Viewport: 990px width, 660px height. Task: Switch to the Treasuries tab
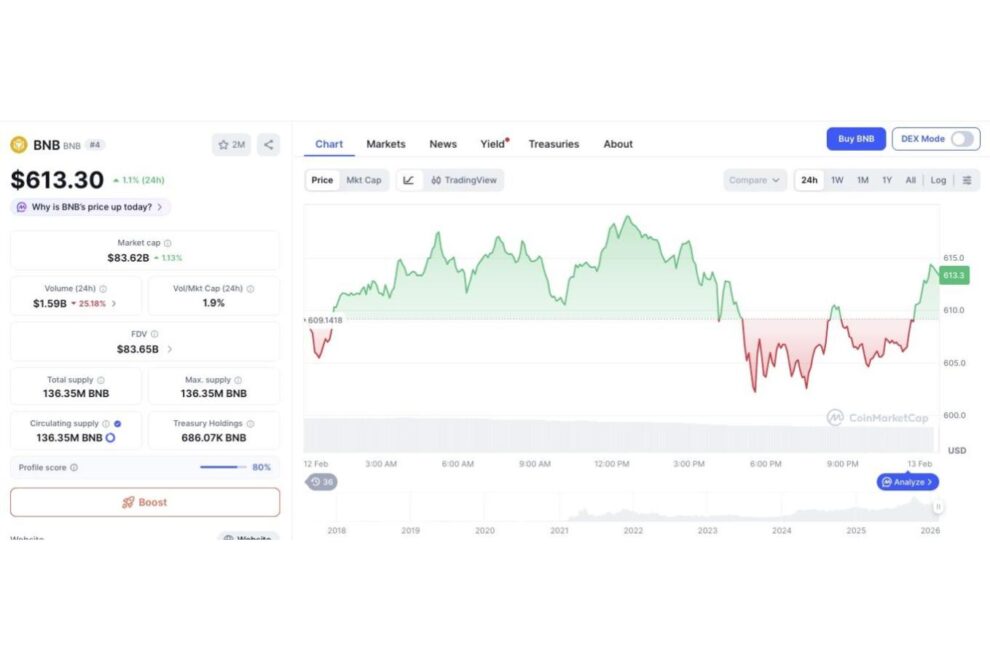click(553, 144)
